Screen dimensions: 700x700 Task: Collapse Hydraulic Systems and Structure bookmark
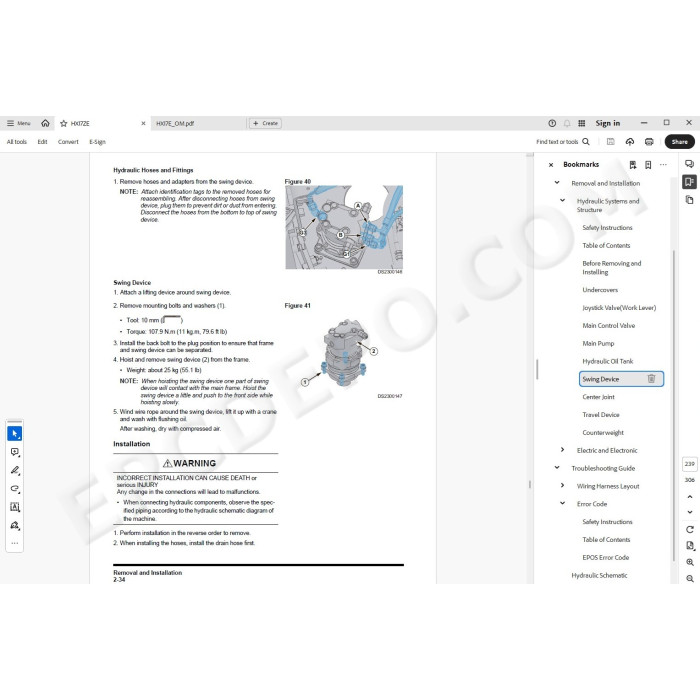pyautogui.click(x=562, y=200)
